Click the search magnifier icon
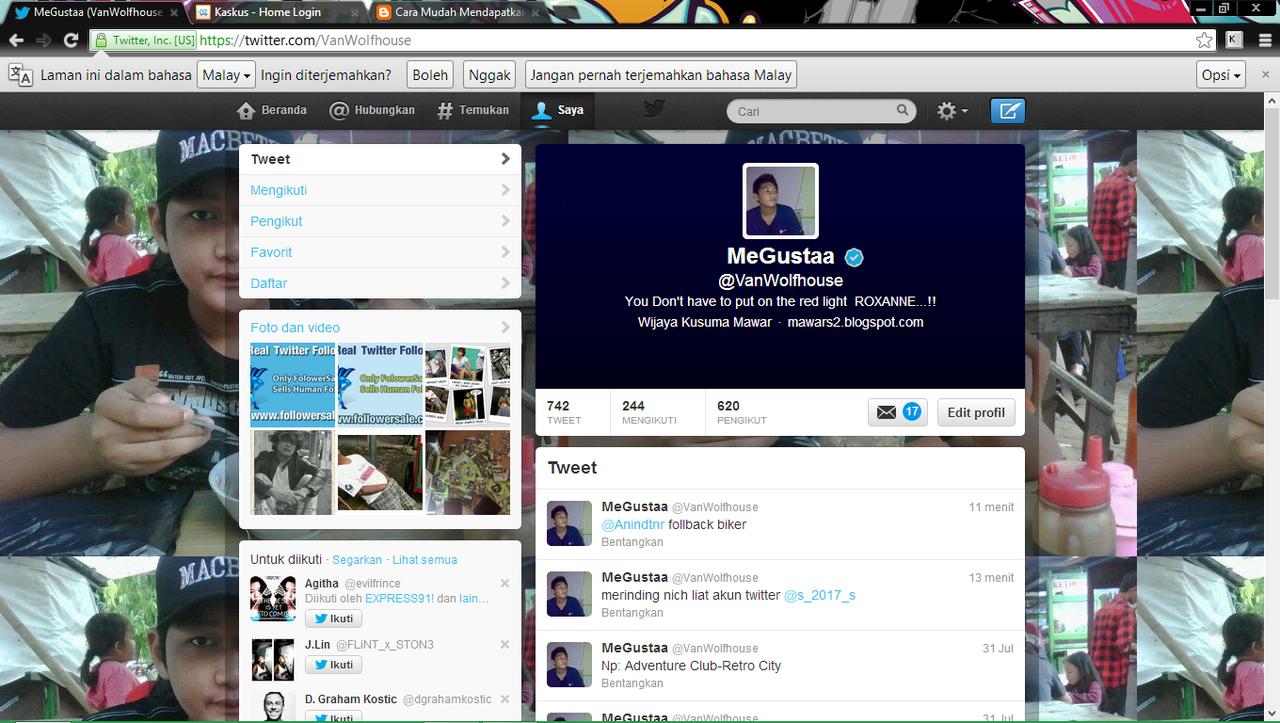Screen dimensions: 1280x723 (902, 111)
